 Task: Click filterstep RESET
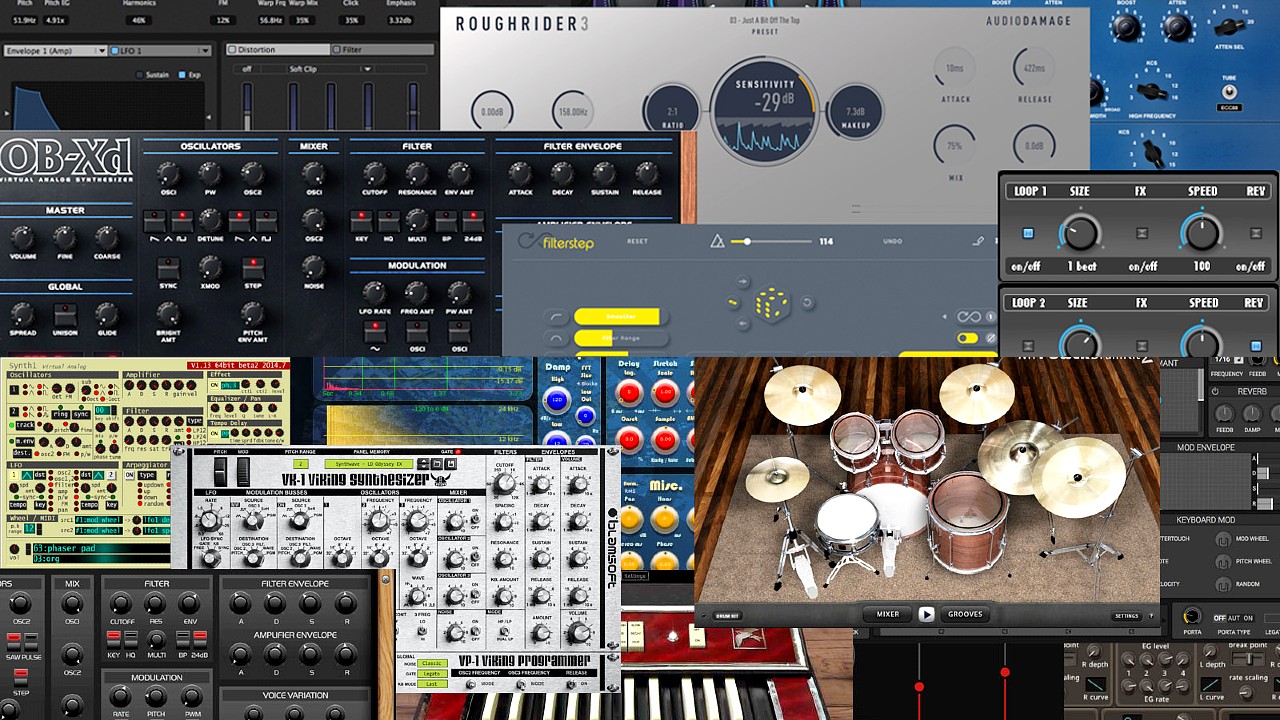tap(637, 241)
